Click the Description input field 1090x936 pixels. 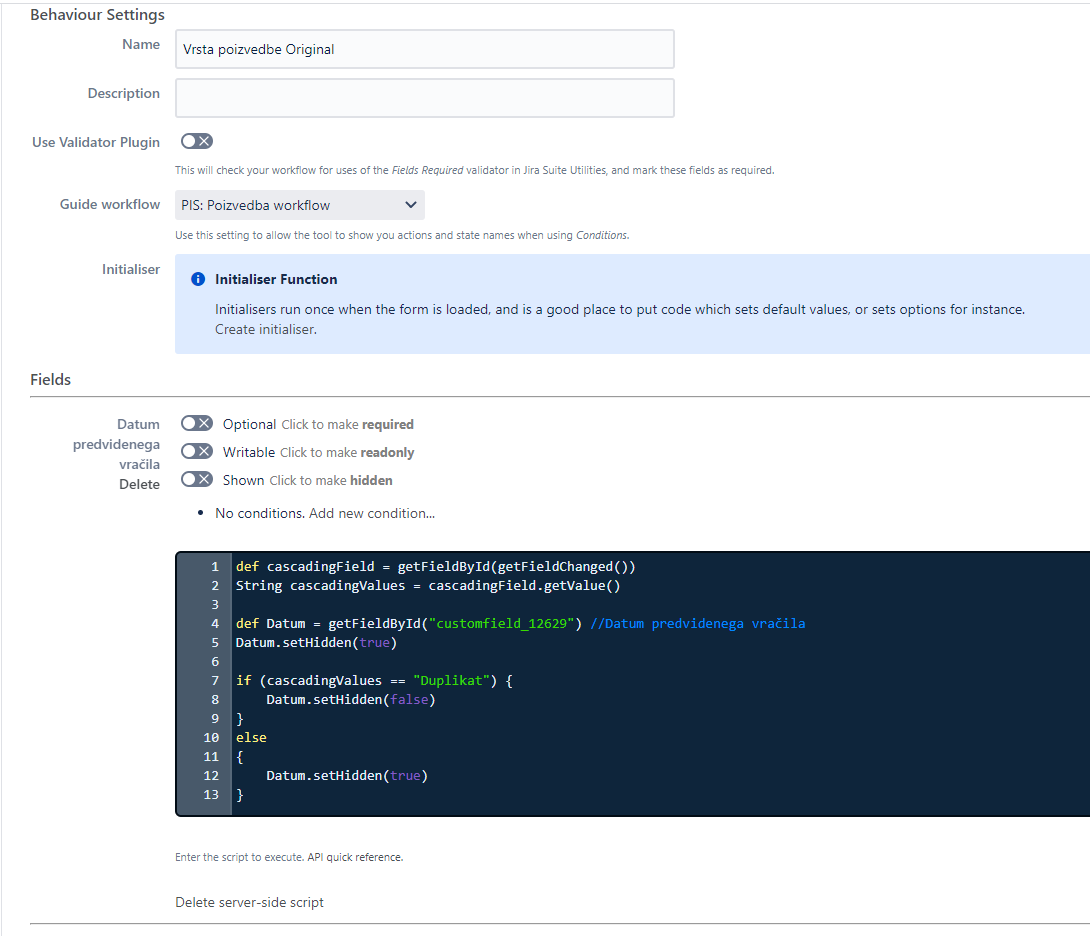(424, 98)
